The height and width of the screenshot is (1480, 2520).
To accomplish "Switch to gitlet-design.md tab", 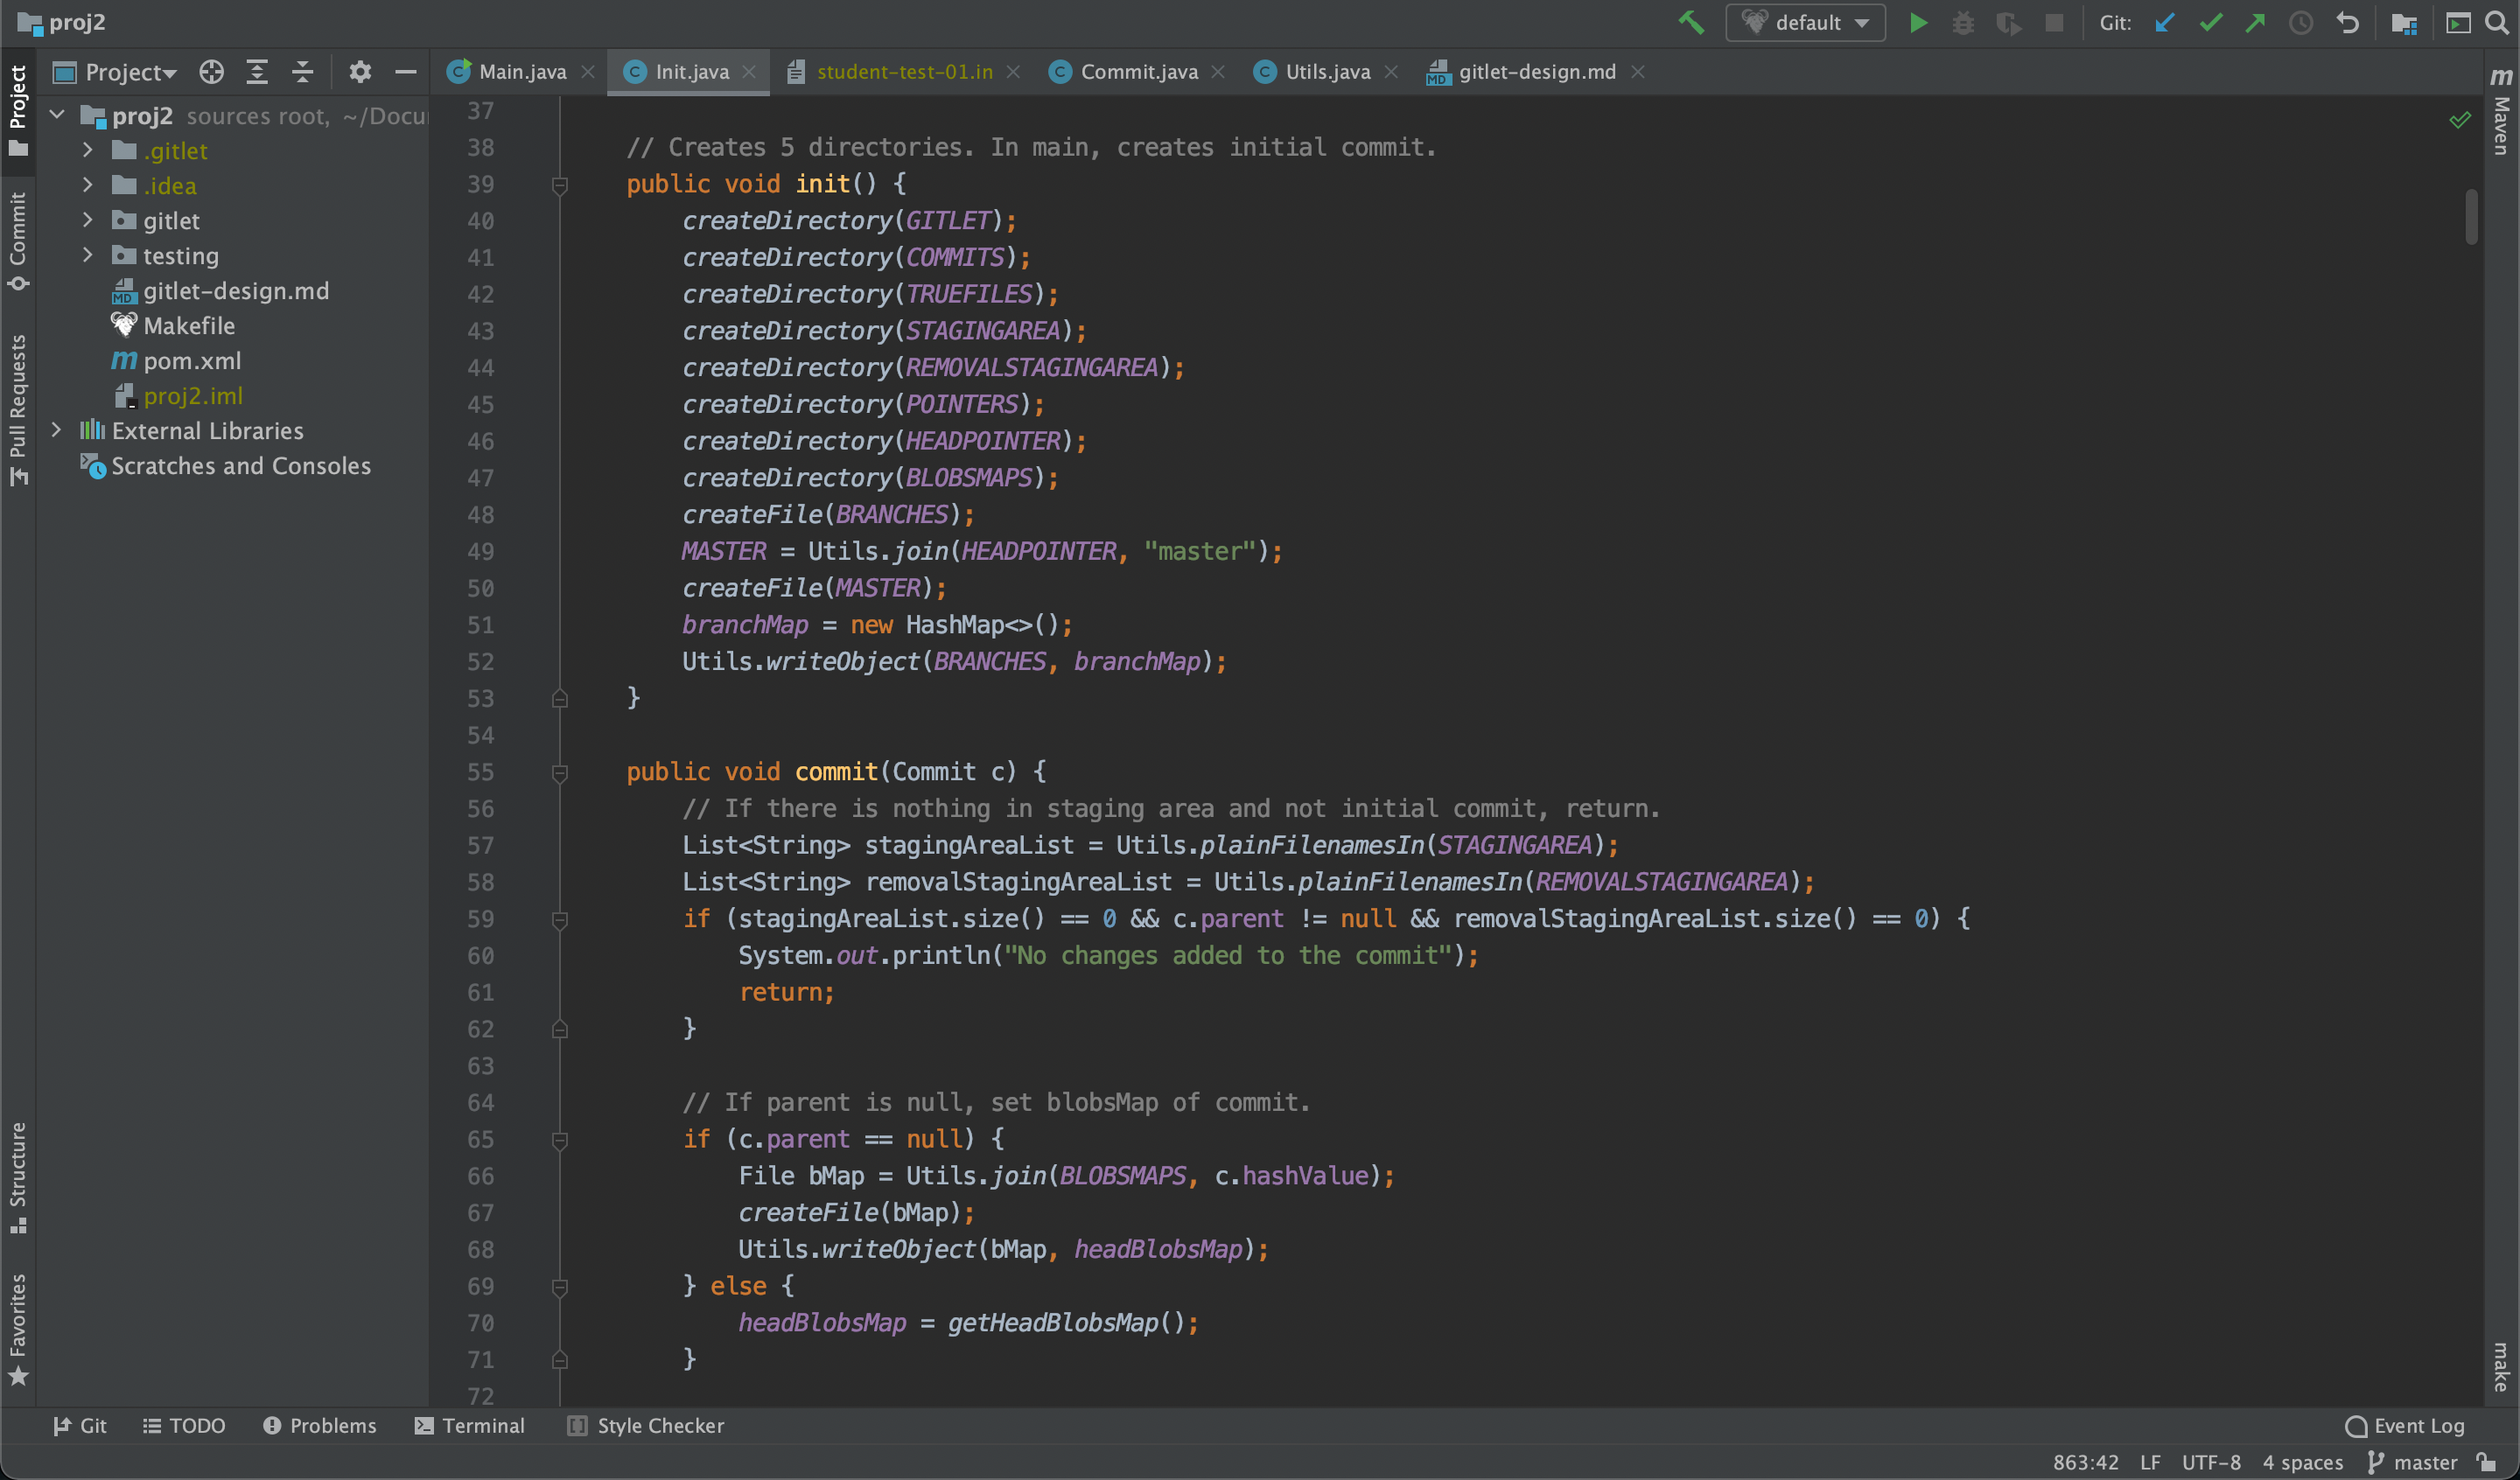I will [1536, 72].
